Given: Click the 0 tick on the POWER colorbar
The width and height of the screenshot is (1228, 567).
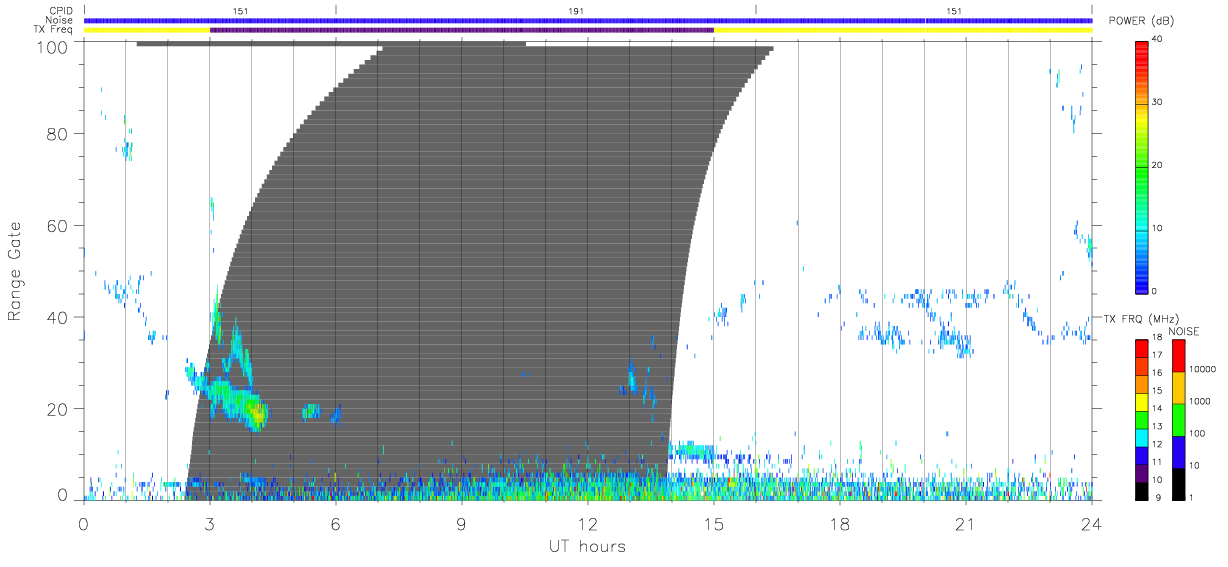Looking at the screenshot, I should click(1155, 291).
